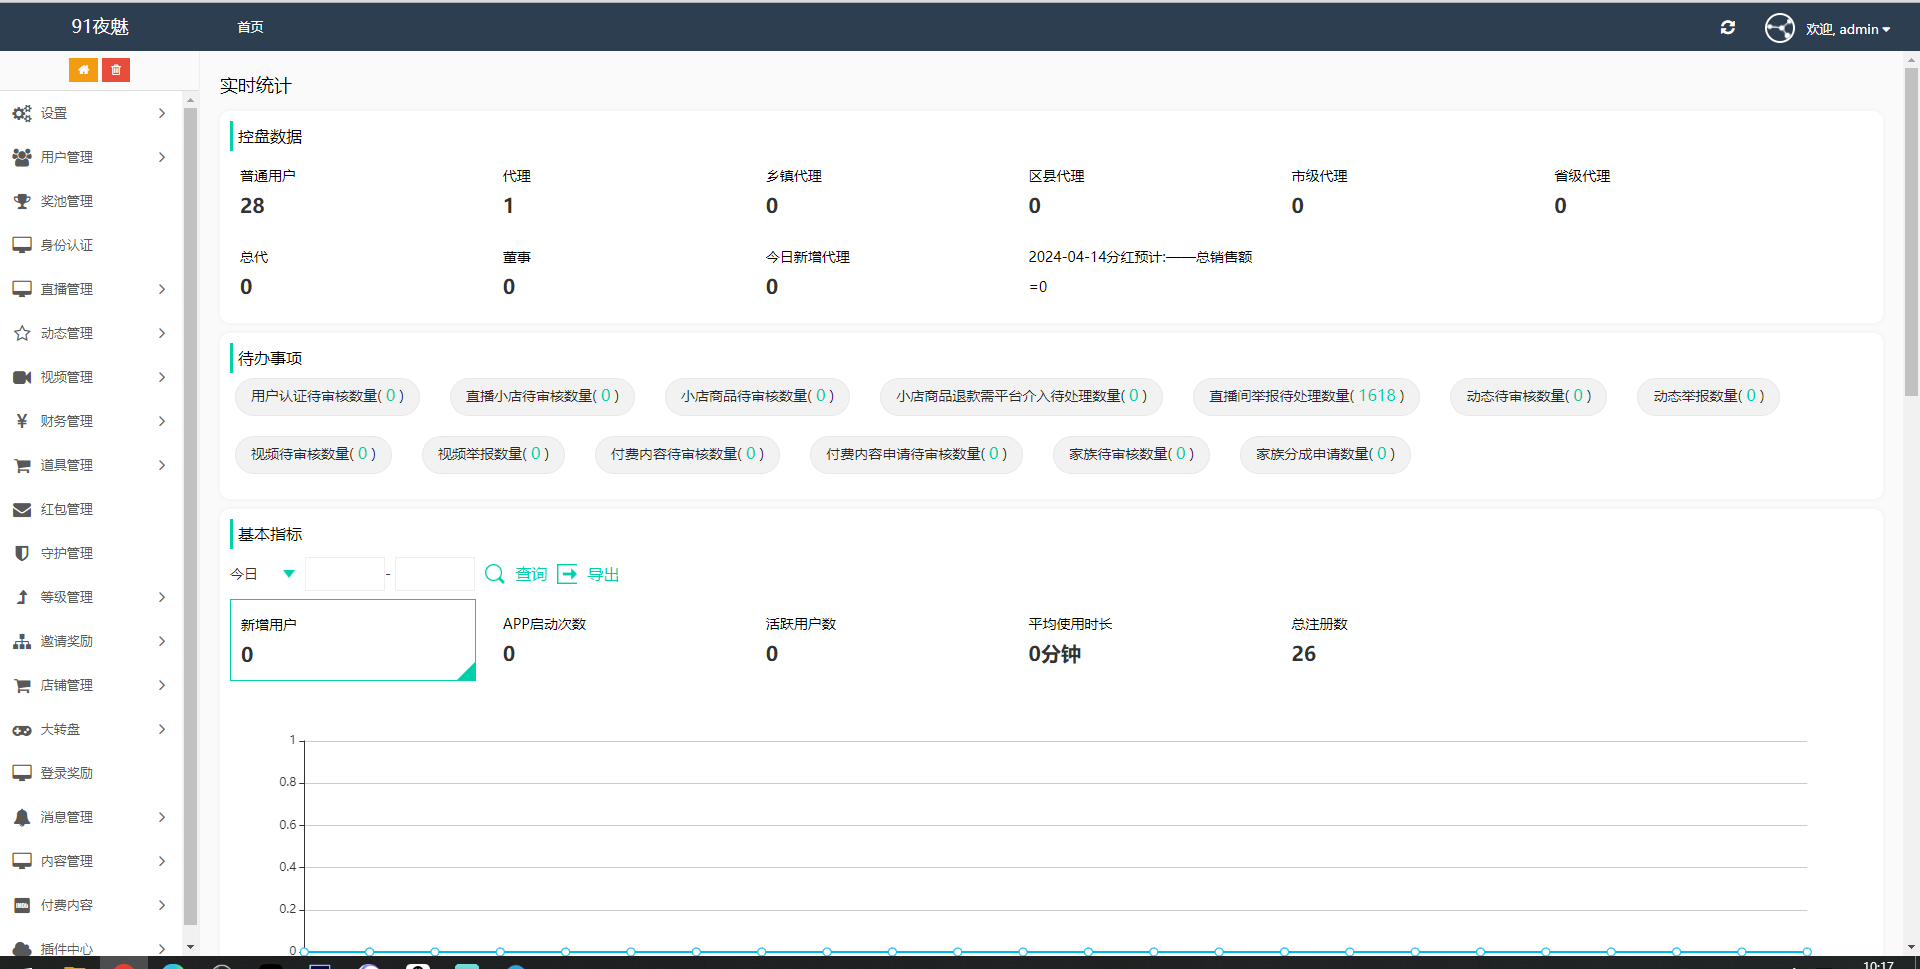
Task: Switch to the 首页 tab
Action: 250,27
